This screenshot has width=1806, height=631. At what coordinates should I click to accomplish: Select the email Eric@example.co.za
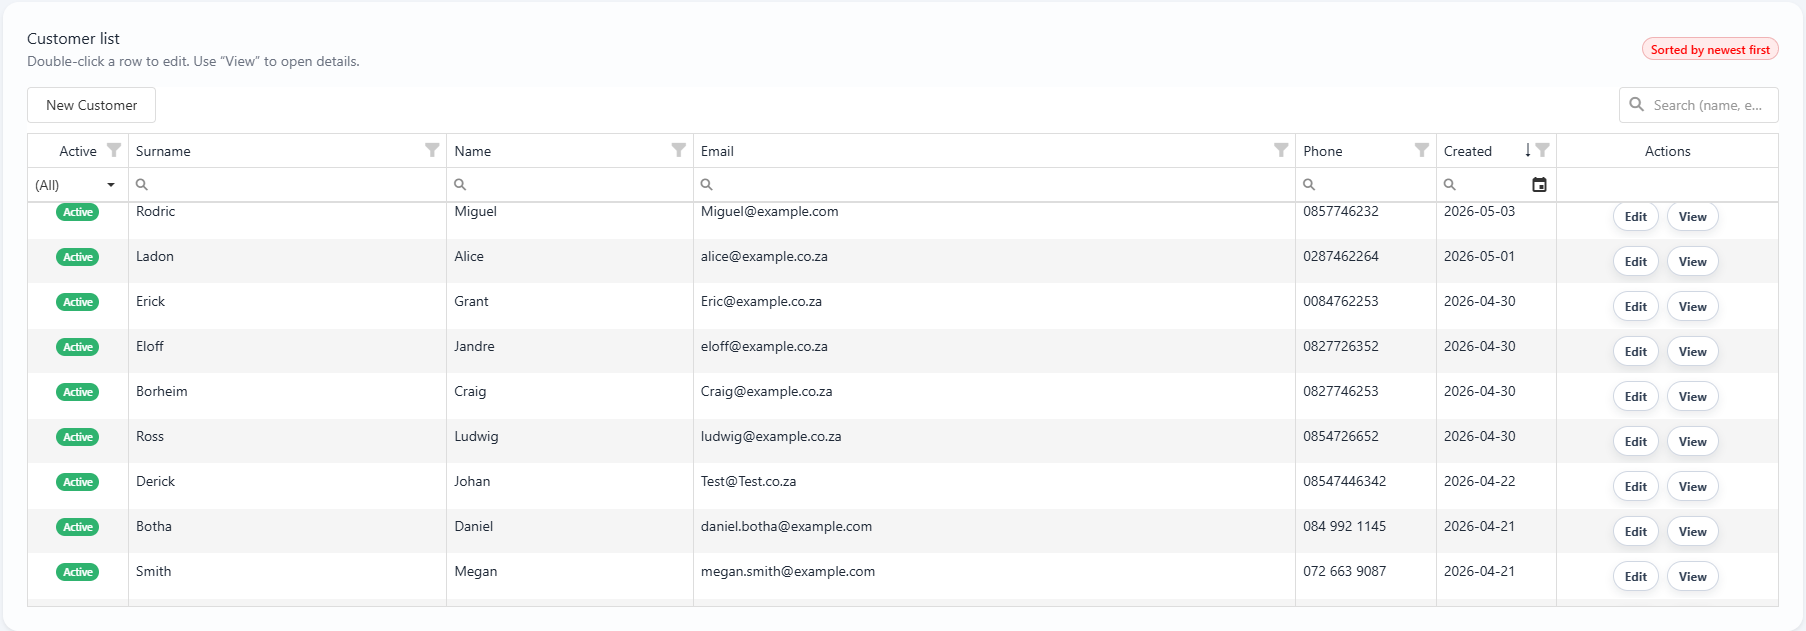[x=761, y=302]
